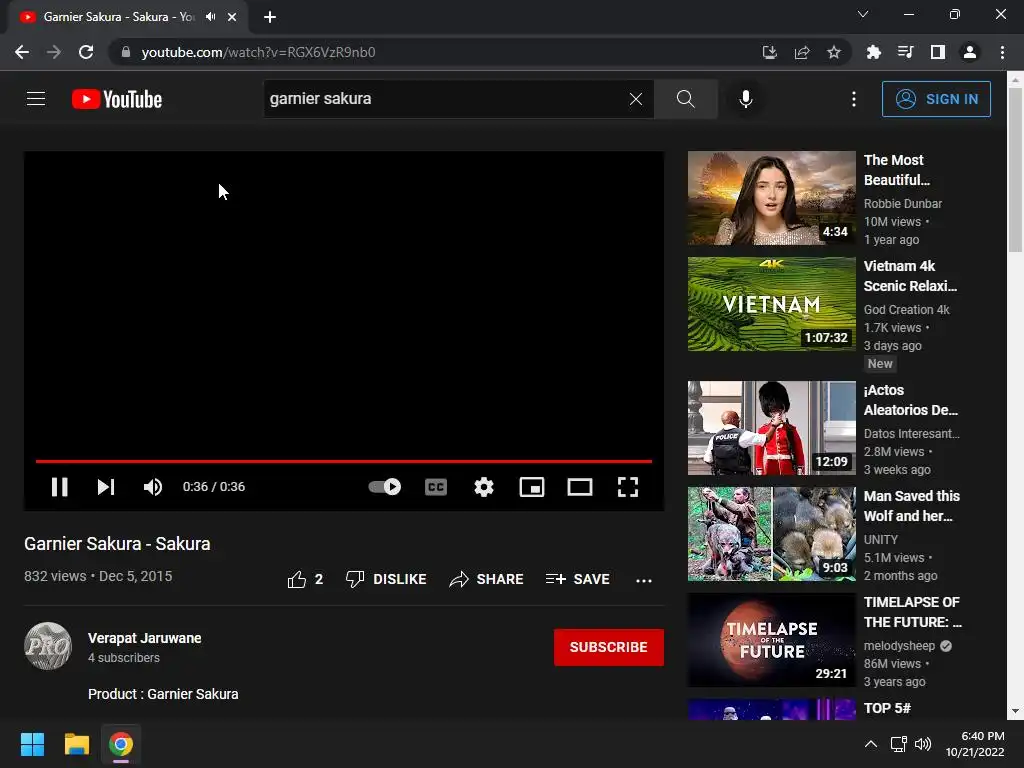Enter full screen mode
1024x768 pixels.
[628, 487]
